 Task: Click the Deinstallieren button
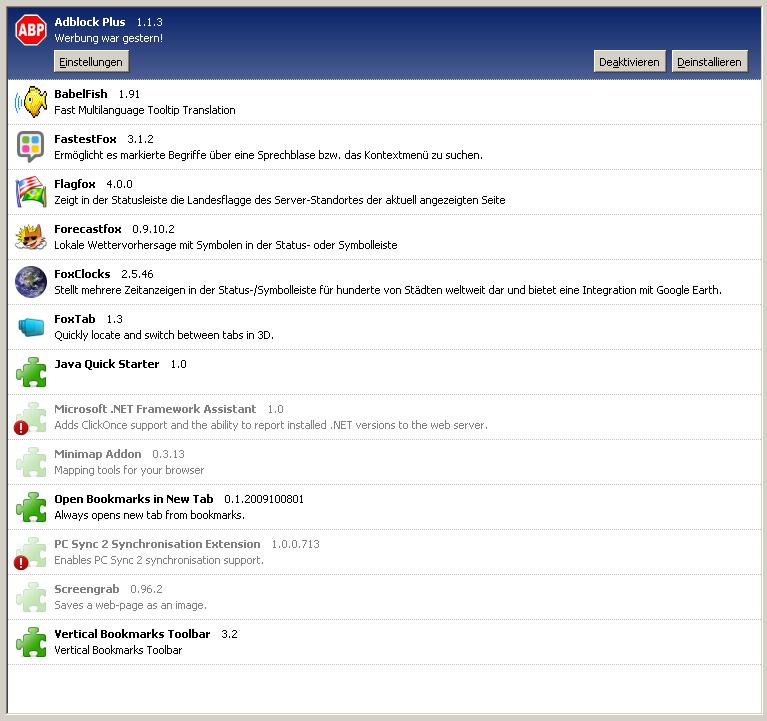(x=709, y=62)
